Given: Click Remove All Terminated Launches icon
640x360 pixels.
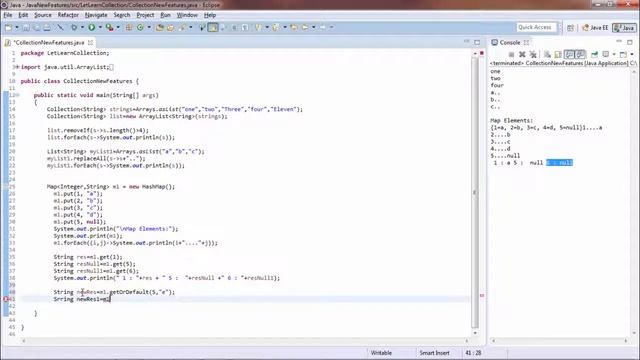Looking at the screenshot, I should (533, 54).
